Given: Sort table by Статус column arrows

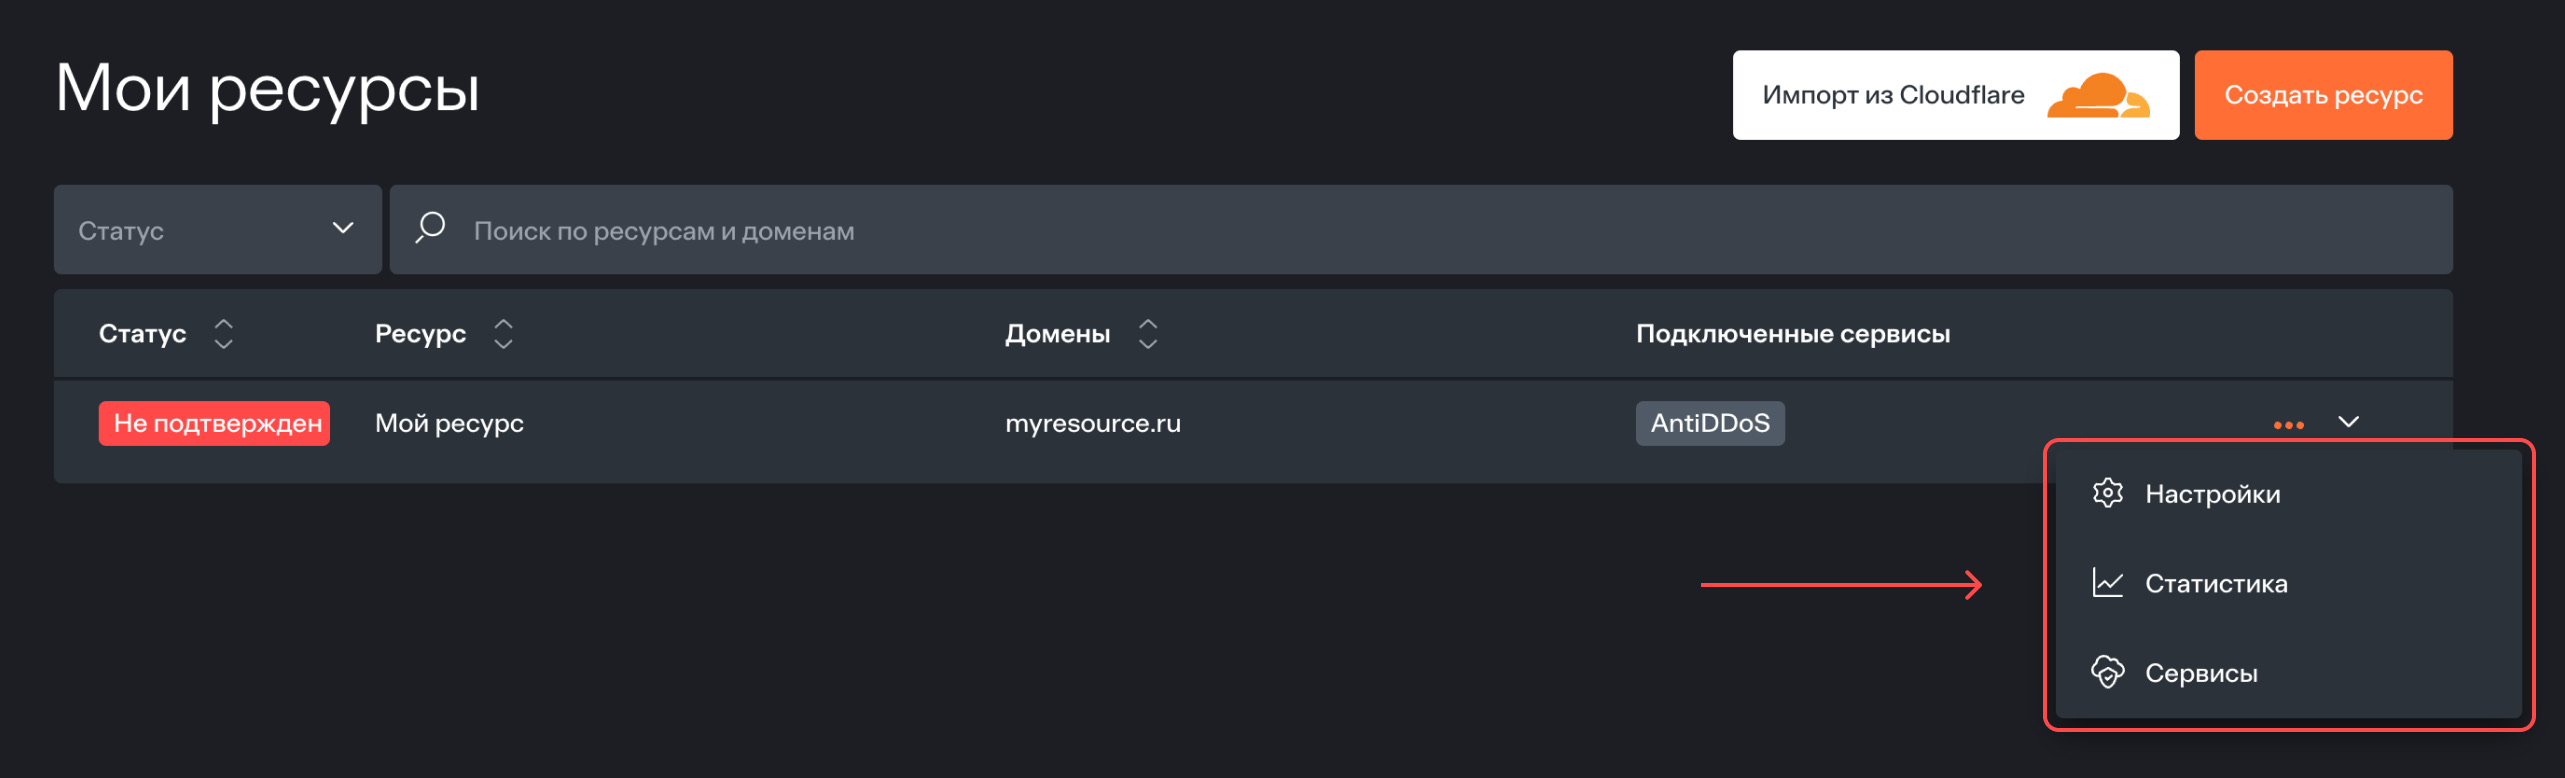Looking at the screenshot, I should [x=224, y=334].
